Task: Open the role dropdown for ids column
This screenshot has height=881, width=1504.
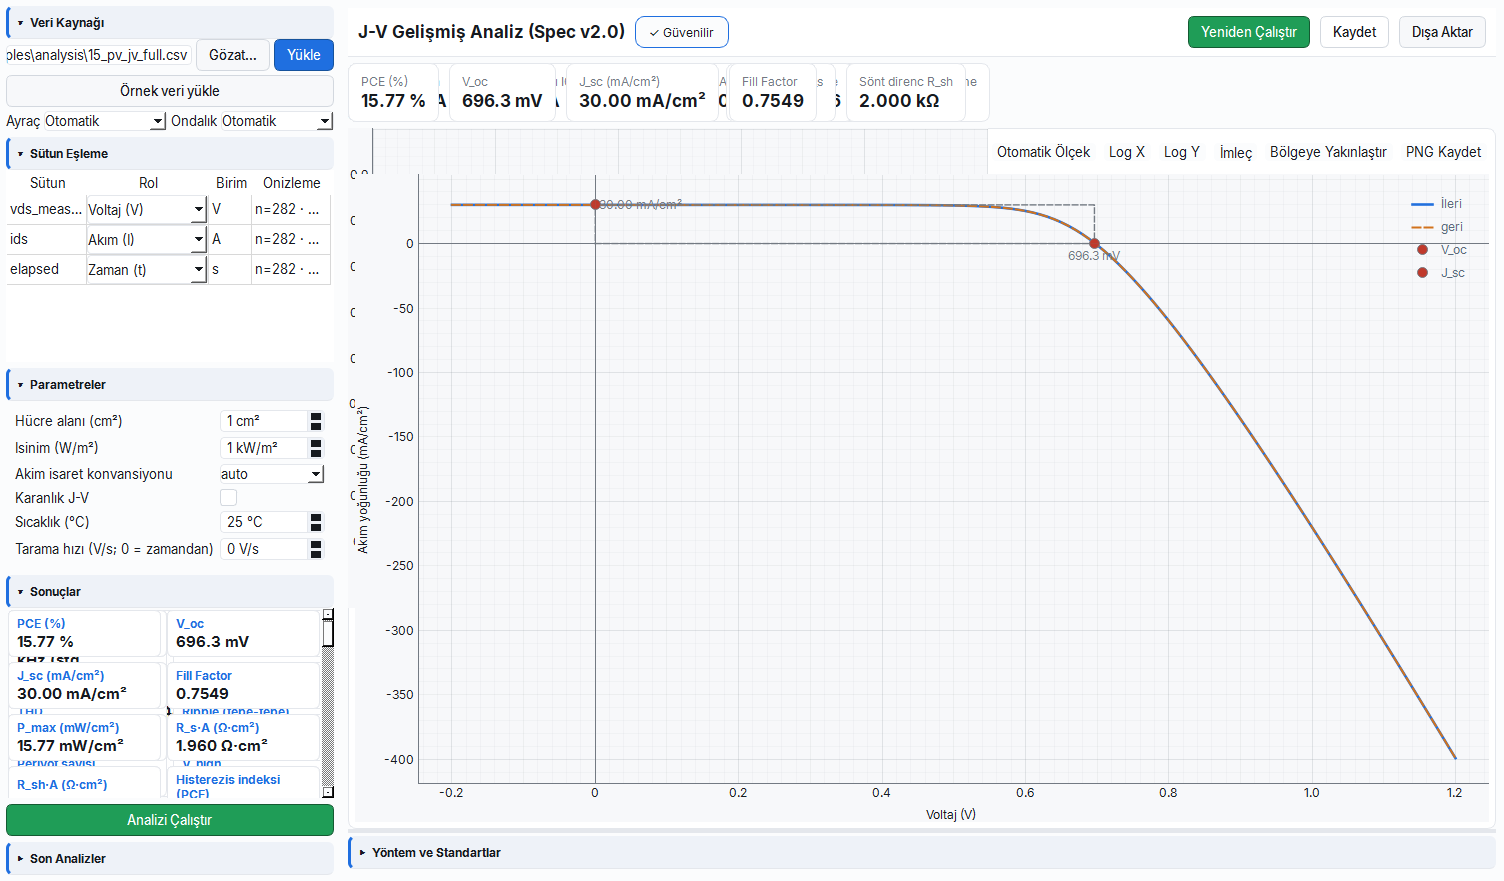Action: pyautogui.click(x=146, y=239)
